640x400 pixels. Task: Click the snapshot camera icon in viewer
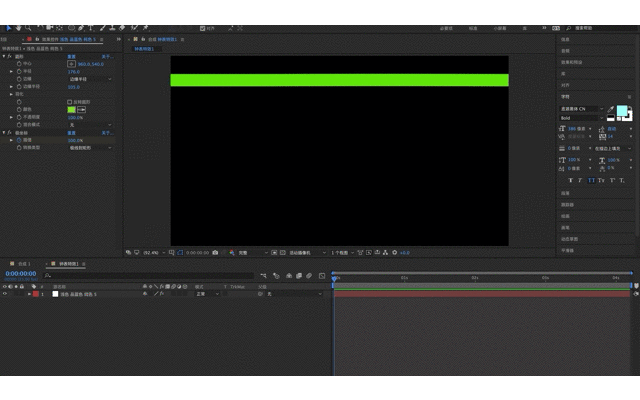click(215, 253)
